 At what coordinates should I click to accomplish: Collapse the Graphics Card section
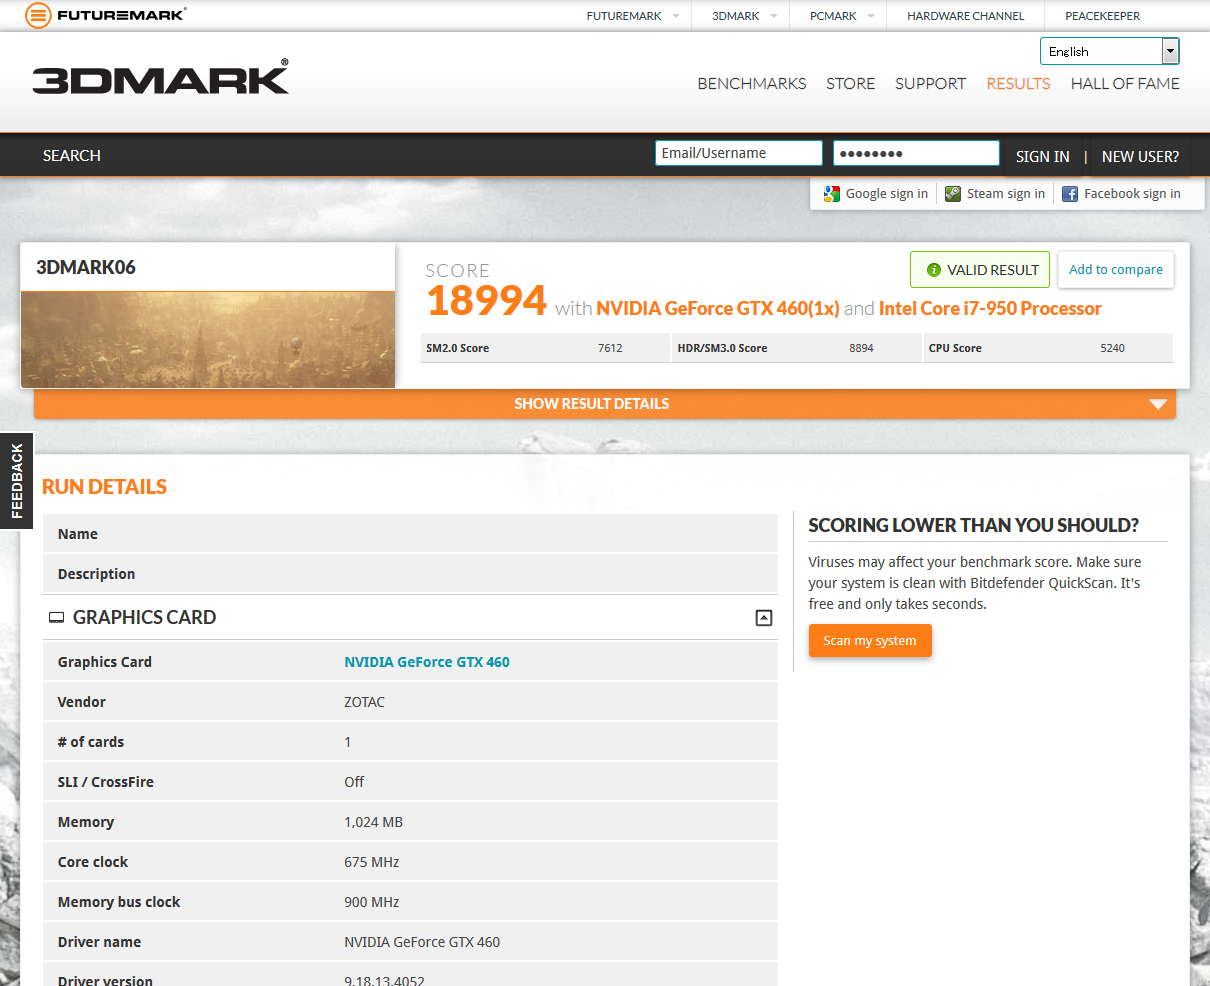tap(764, 618)
